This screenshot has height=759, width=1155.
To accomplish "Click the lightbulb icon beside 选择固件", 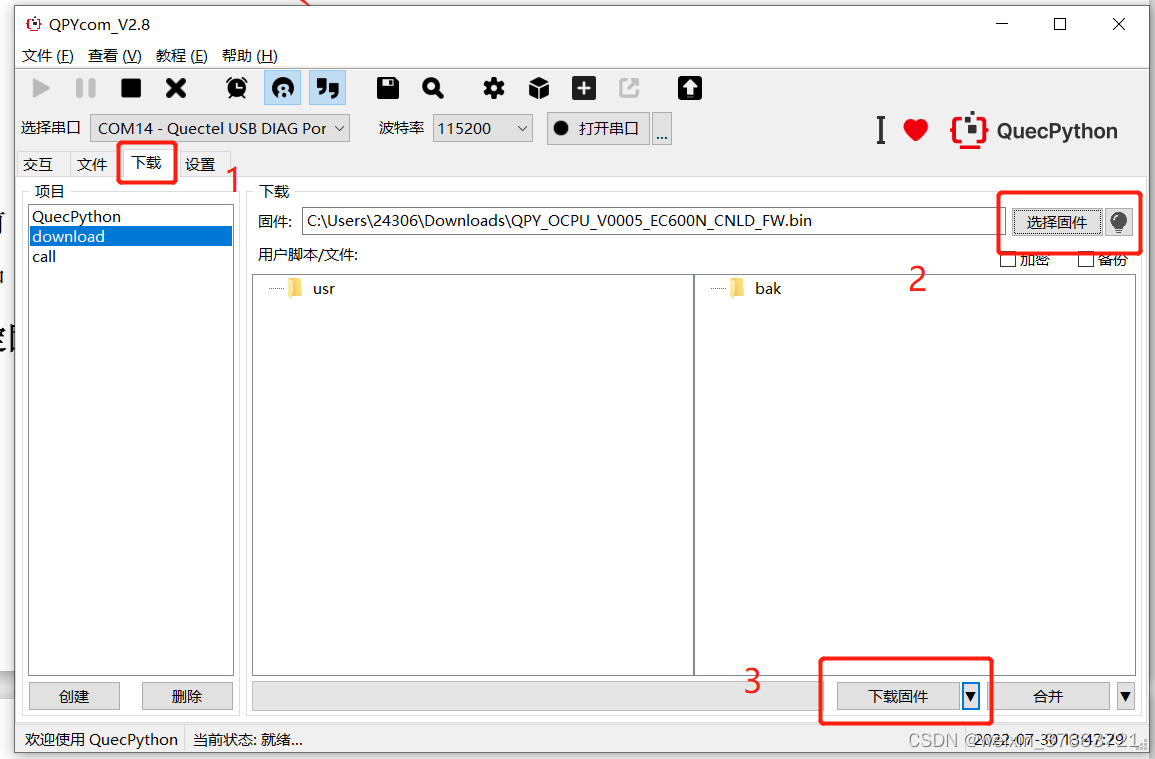I will click(1118, 222).
